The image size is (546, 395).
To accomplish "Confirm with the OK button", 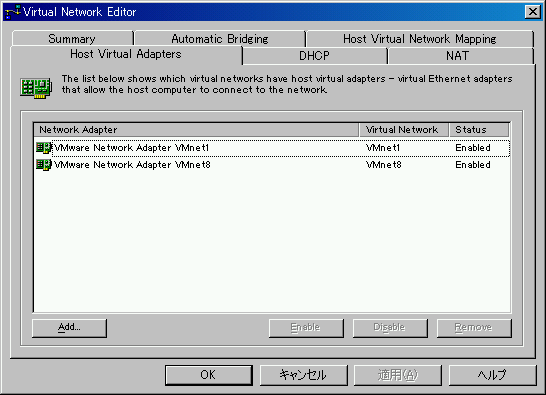I will pos(209,375).
